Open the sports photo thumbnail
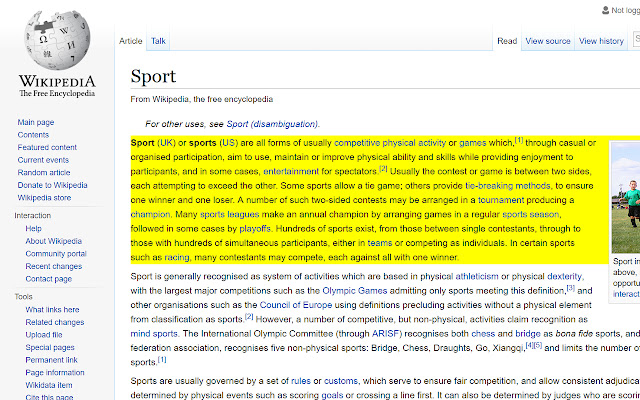The height and width of the screenshot is (400, 640). (x=626, y=198)
